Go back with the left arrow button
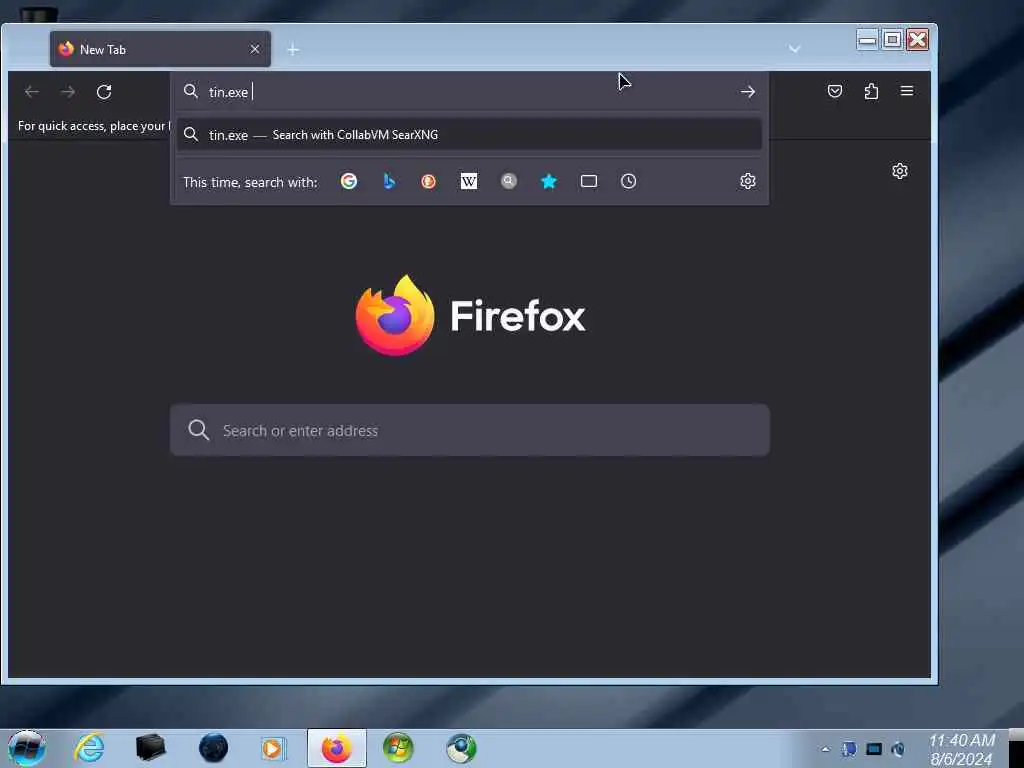 click(x=31, y=91)
